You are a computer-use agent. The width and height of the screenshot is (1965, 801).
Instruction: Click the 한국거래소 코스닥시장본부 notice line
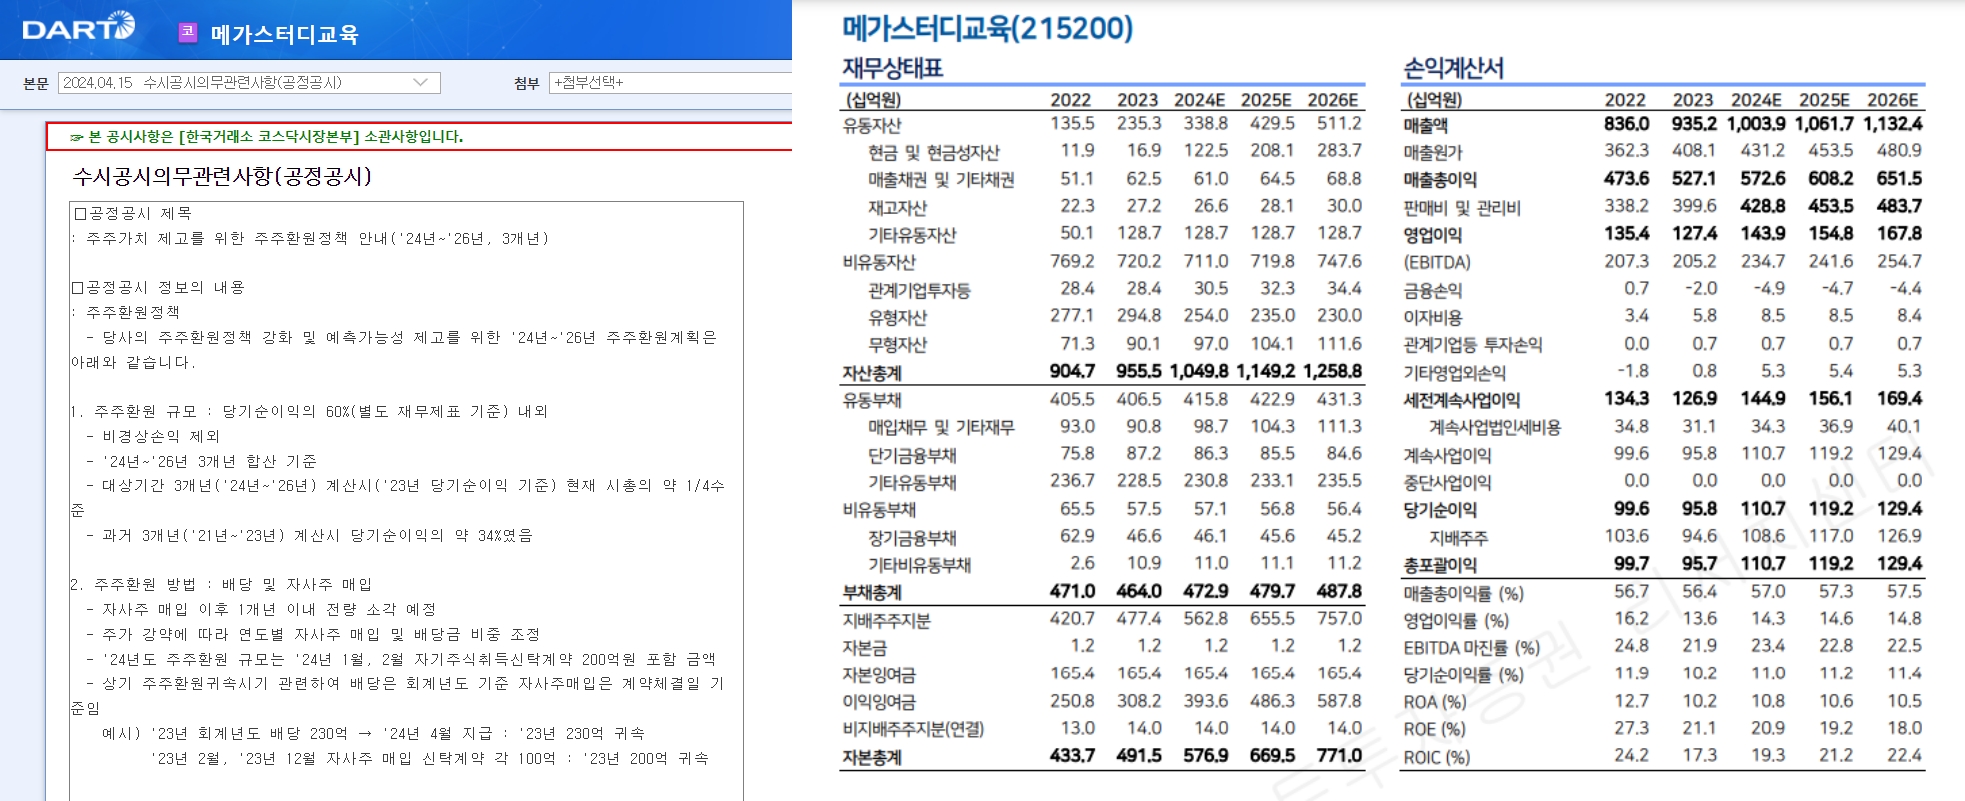pyautogui.click(x=265, y=137)
